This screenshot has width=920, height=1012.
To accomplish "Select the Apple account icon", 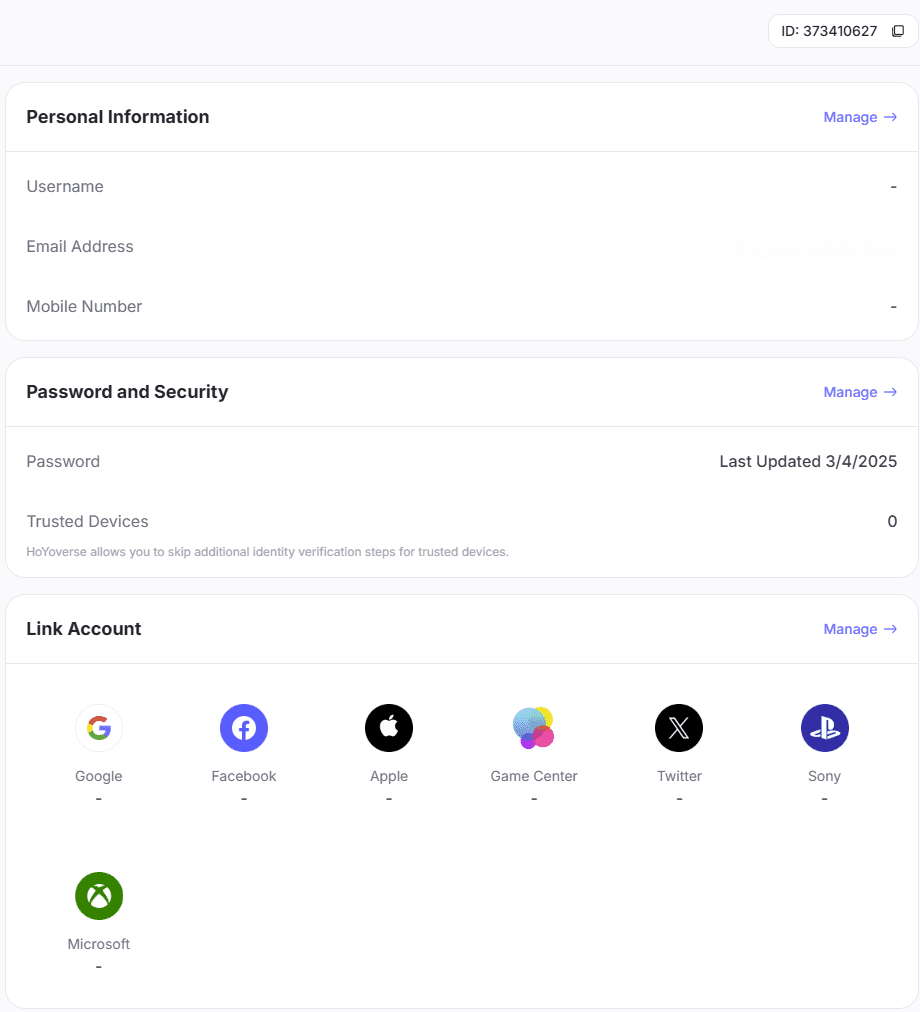I will coord(389,728).
